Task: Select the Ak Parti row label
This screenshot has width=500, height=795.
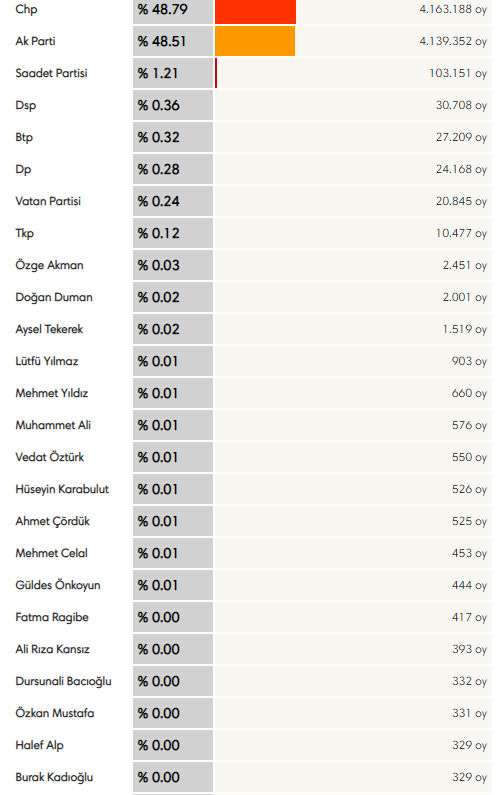Action: pyautogui.click(x=35, y=41)
